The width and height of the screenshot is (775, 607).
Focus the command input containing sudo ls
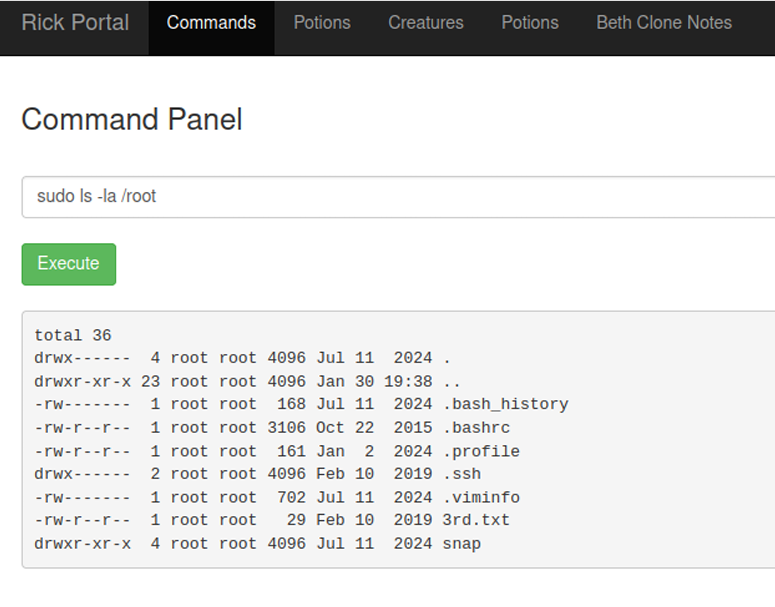pyautogui.click(x=400, y=197)
